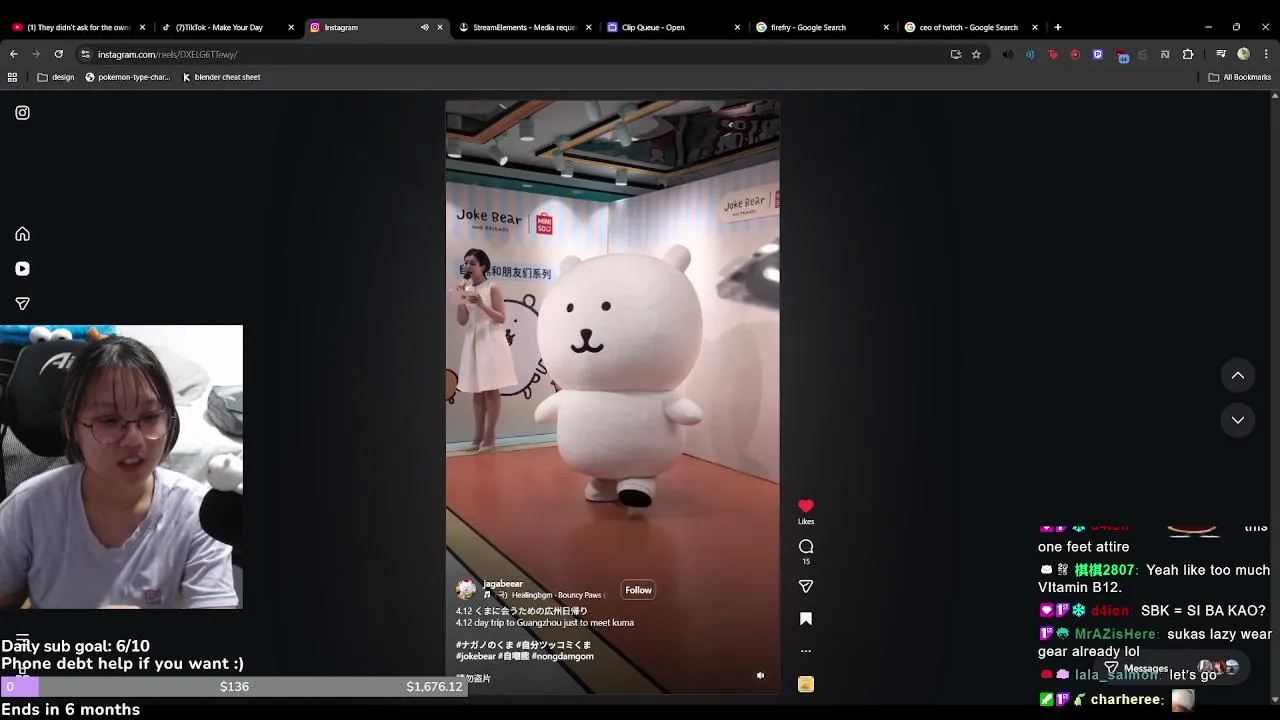Install the app via address bar icon
This screenshot has height=720, width=1280.
[x=956, y=54]
